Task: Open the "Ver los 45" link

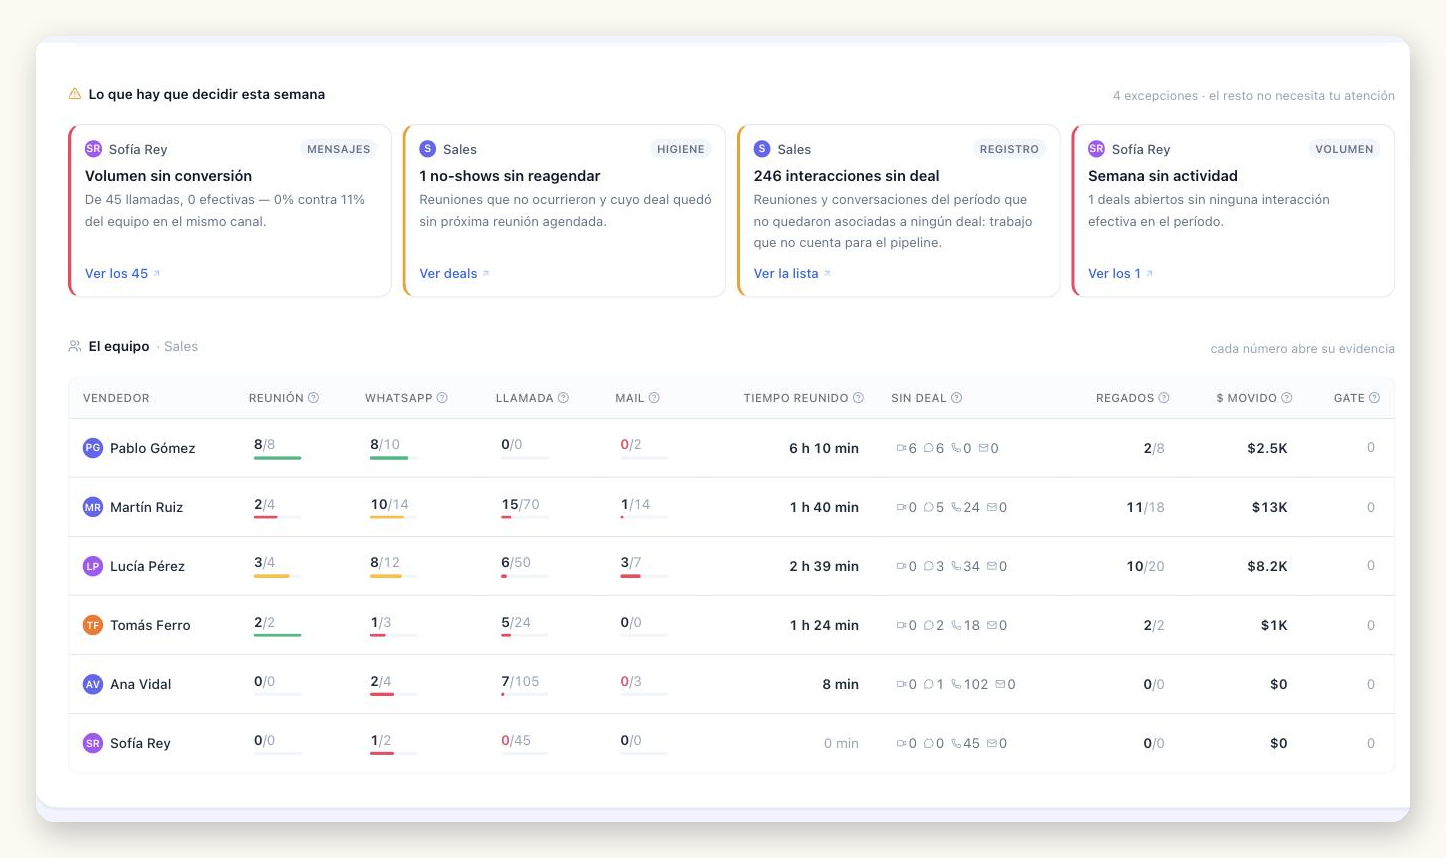Action: coord(122,273)
